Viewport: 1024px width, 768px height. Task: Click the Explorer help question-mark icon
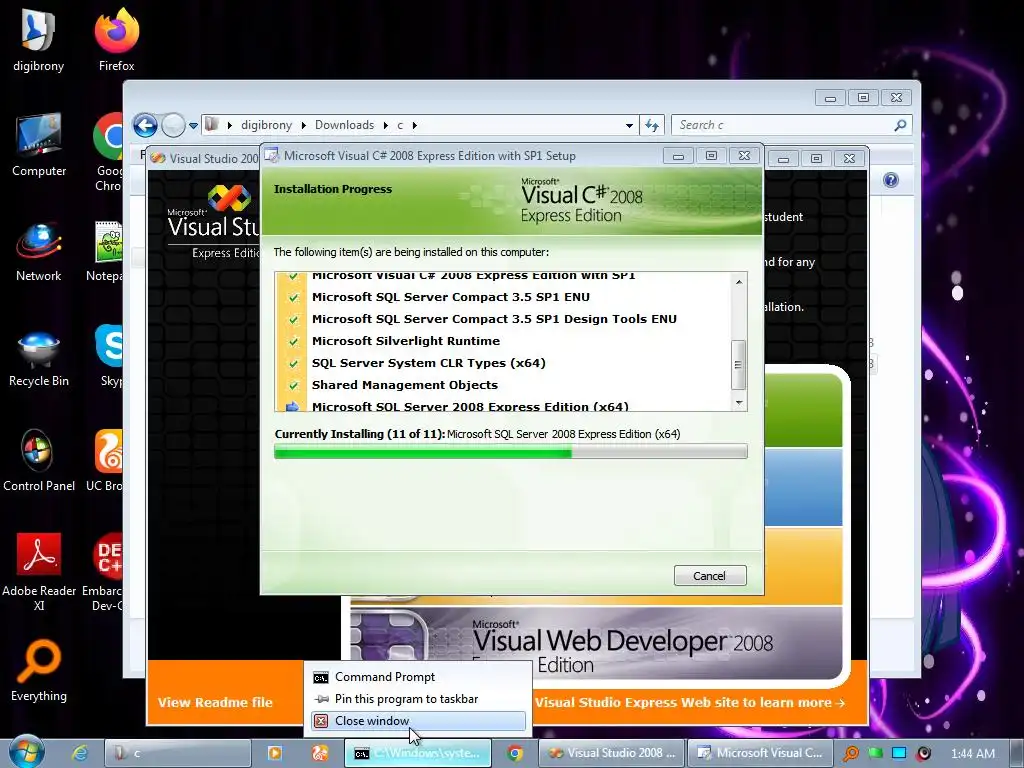(x=891, y=180)
